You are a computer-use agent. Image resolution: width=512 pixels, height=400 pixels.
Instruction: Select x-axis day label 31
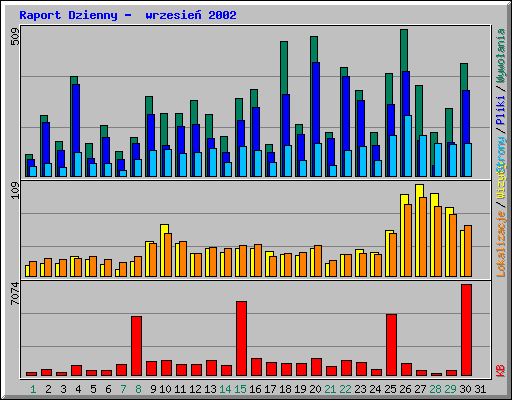point(480,389)
